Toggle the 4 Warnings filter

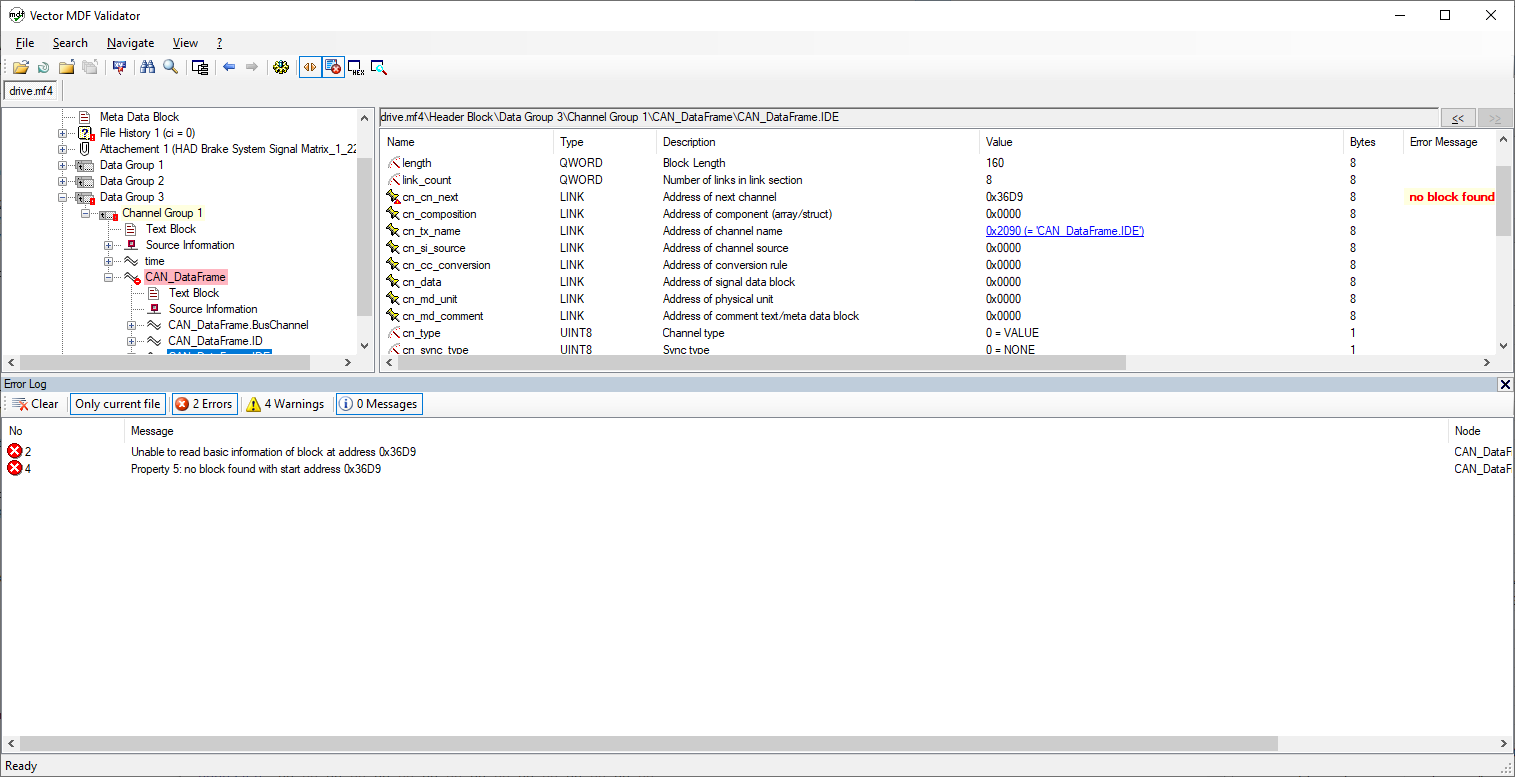coord(285,403)
